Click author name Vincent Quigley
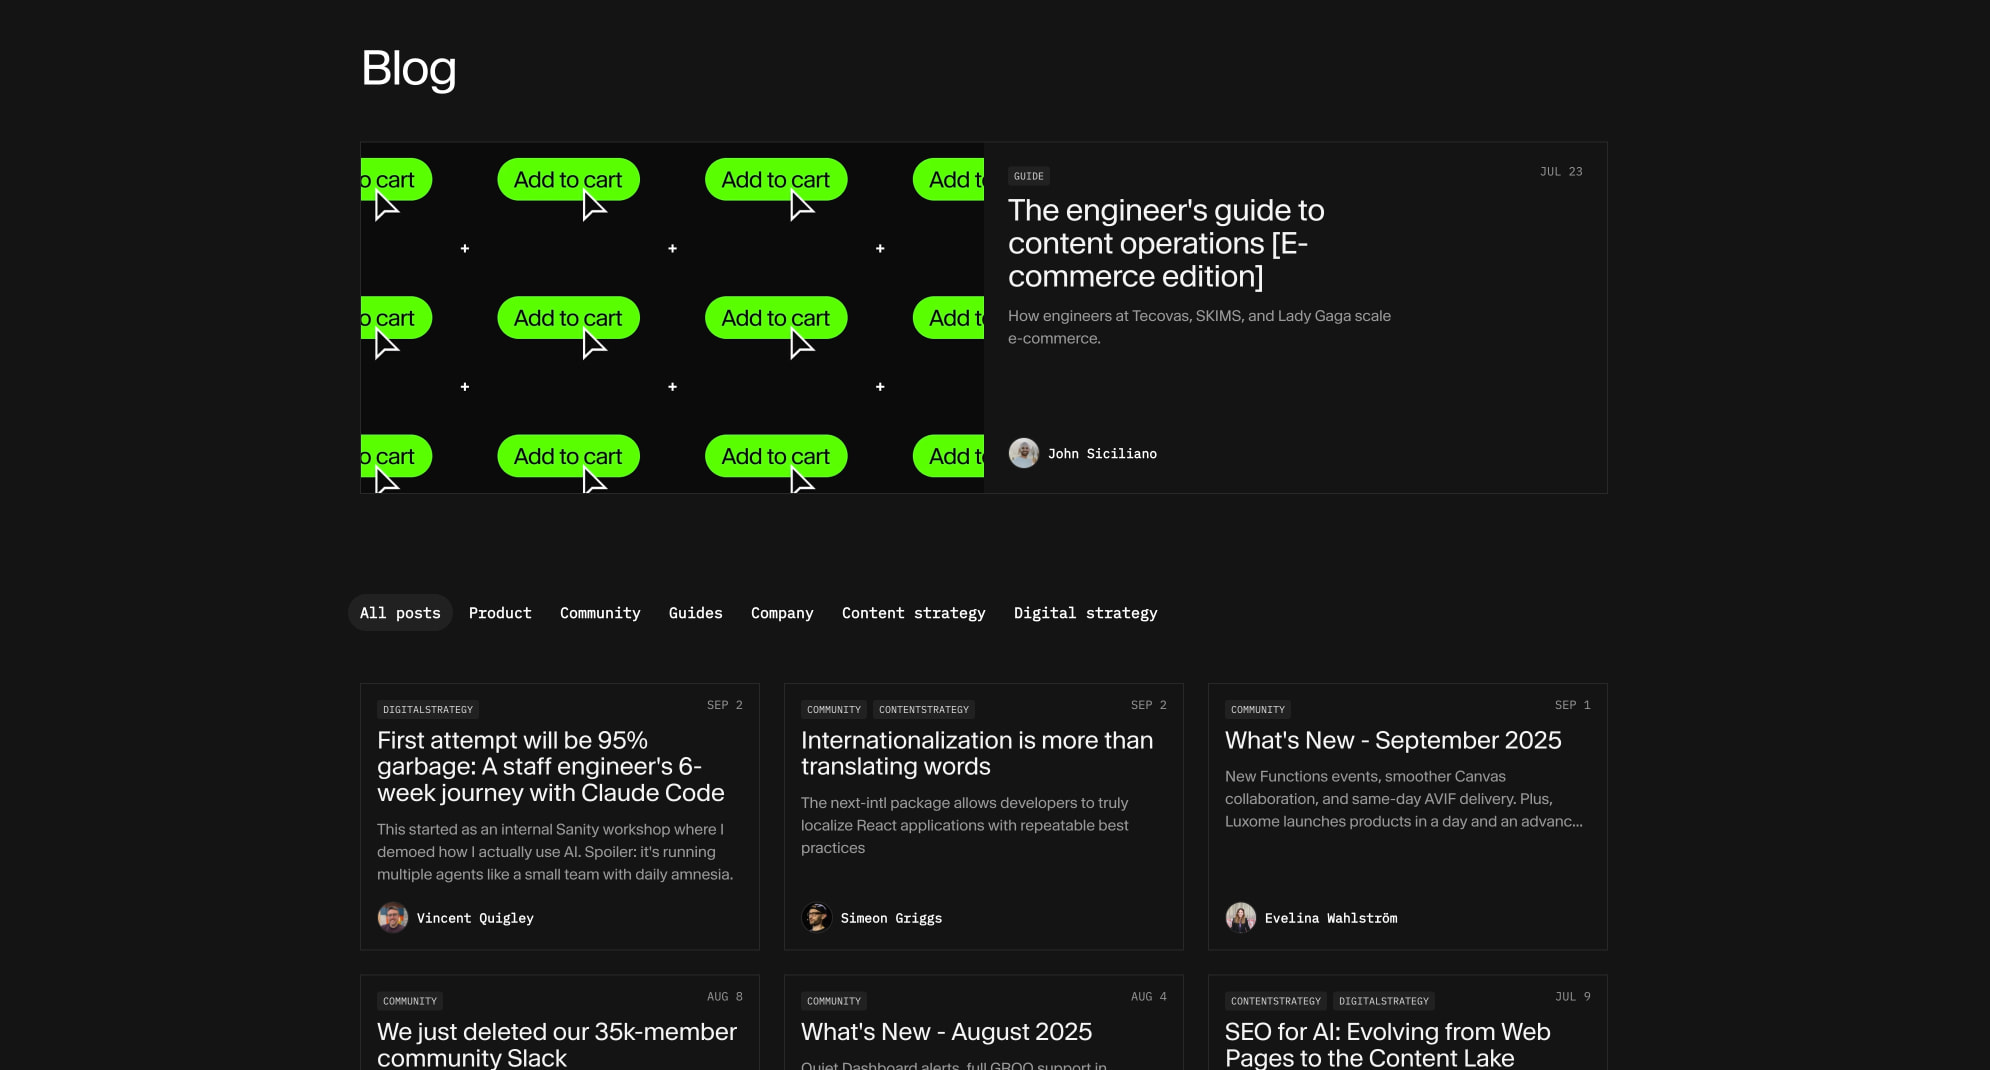The height and width of the screenshot is (1070, 1990). (475, 917)
